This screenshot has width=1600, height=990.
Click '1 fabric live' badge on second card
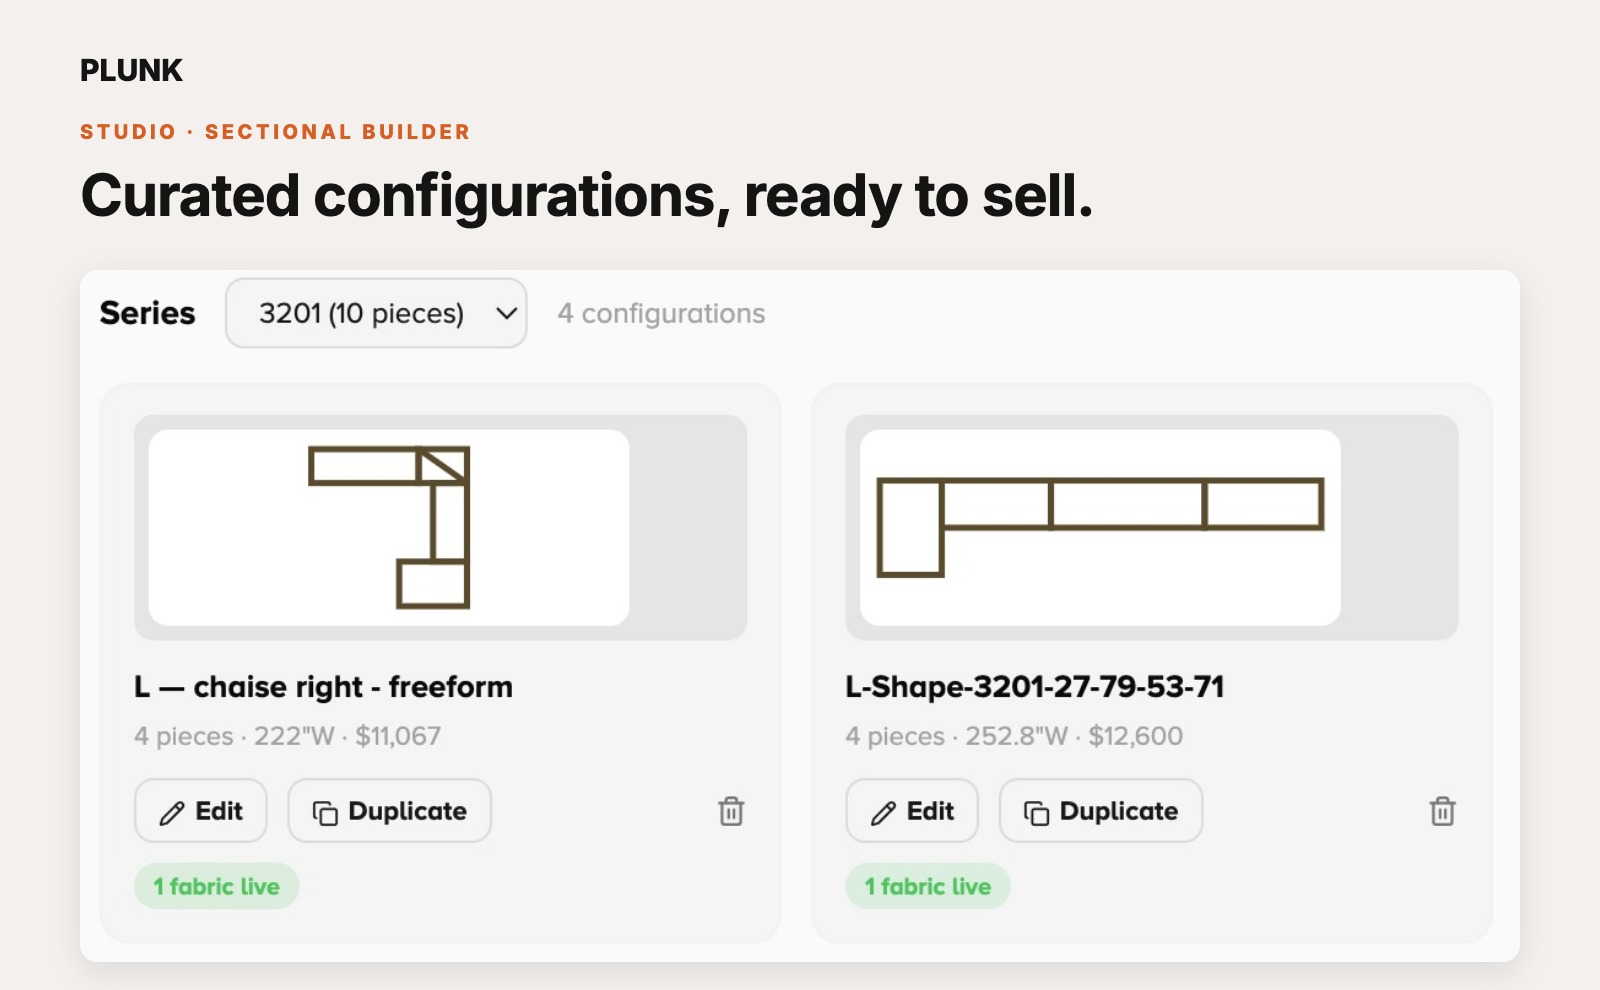click(x=928, y=886)
